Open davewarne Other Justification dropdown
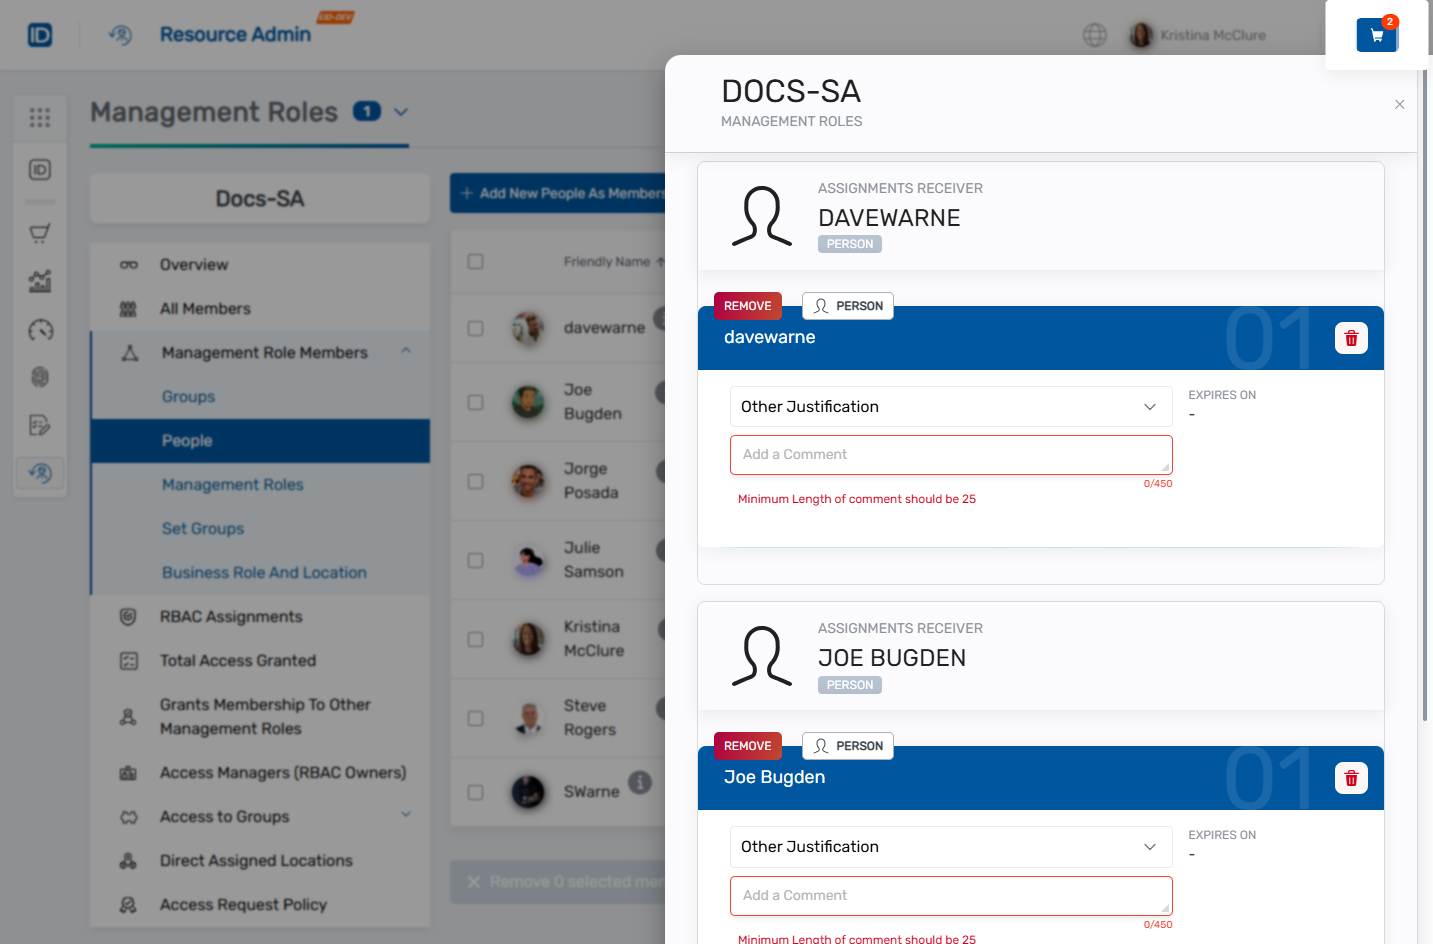Image resolution: width=1433 pixels, height=944 pixels. 950,407
